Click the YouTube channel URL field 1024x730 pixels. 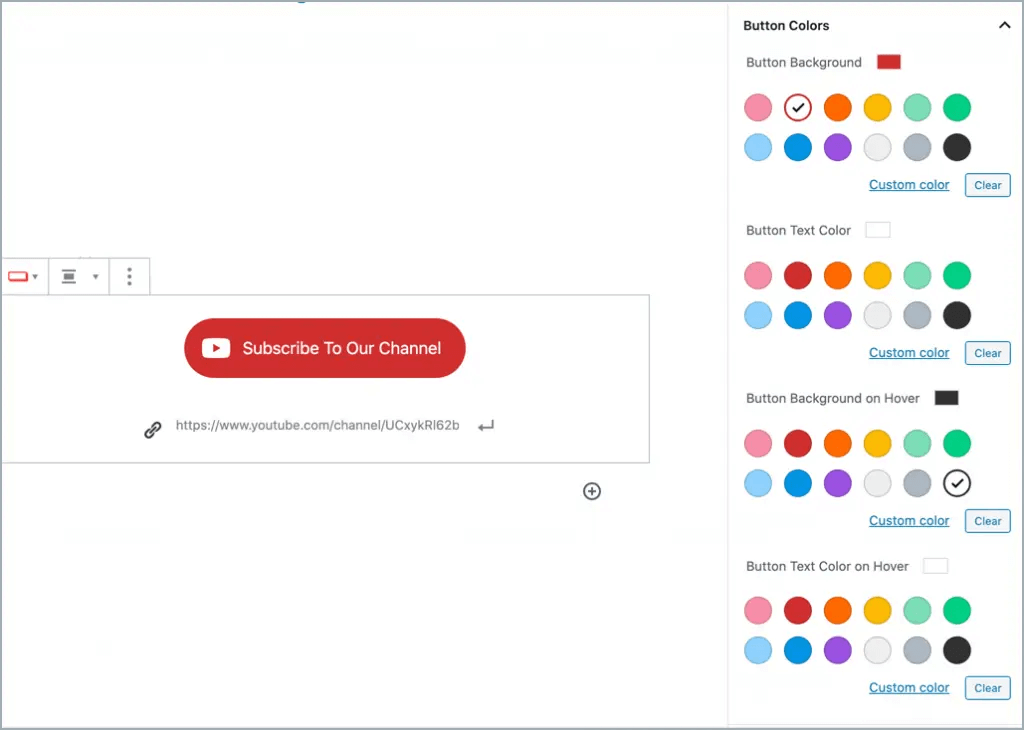[x=317, y=426]
